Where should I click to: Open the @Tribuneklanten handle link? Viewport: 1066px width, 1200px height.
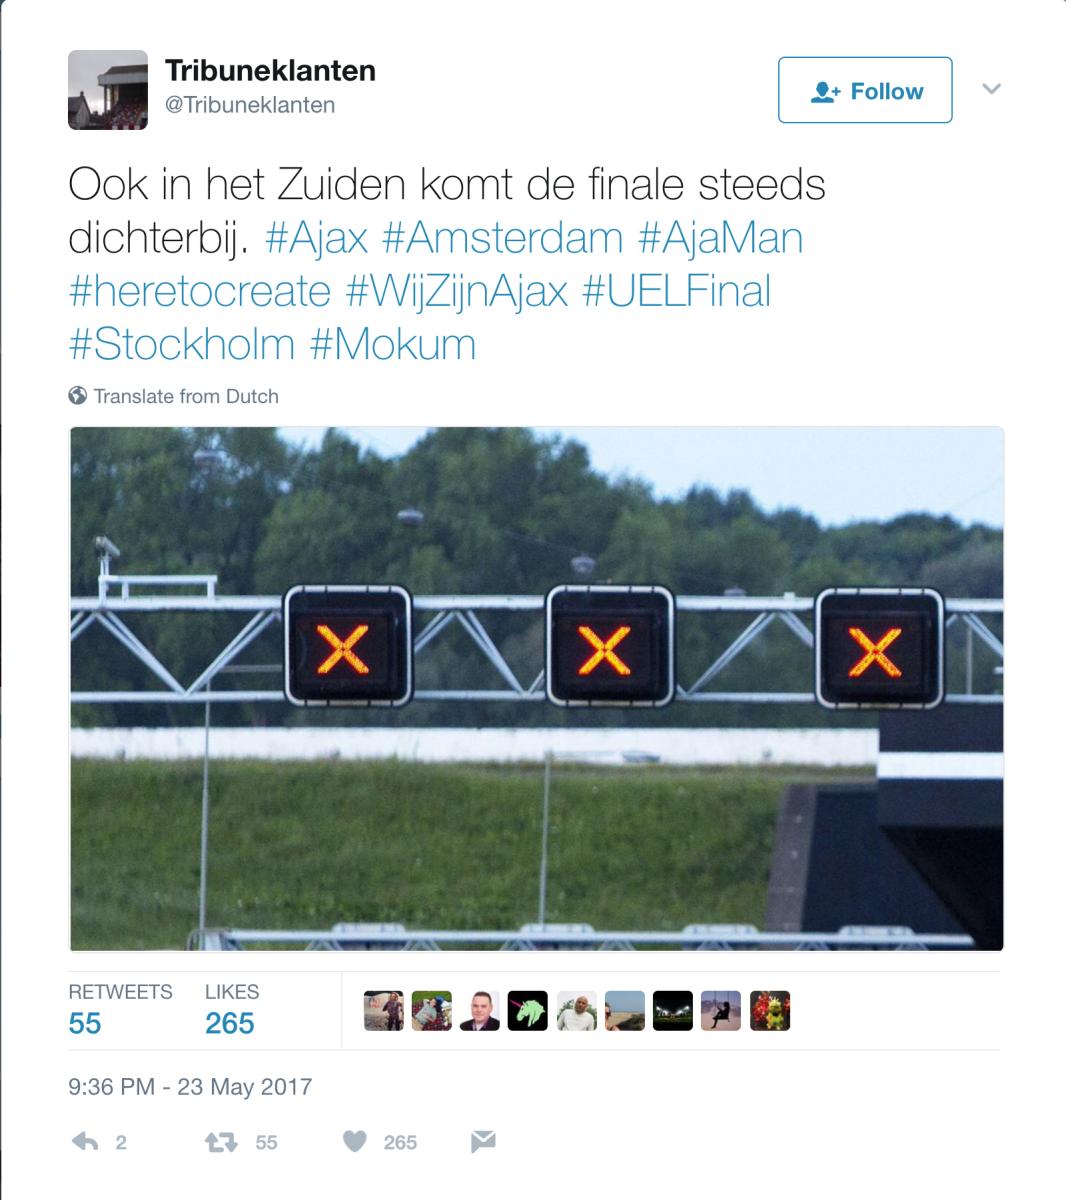(250, 105)
